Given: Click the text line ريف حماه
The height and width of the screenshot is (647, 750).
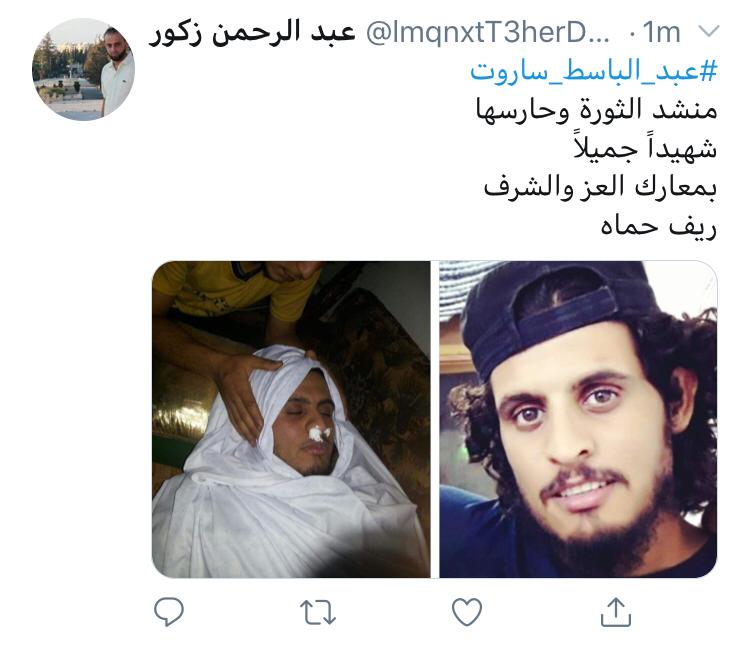Looking at the screenshot, I should tap(659, 226).
